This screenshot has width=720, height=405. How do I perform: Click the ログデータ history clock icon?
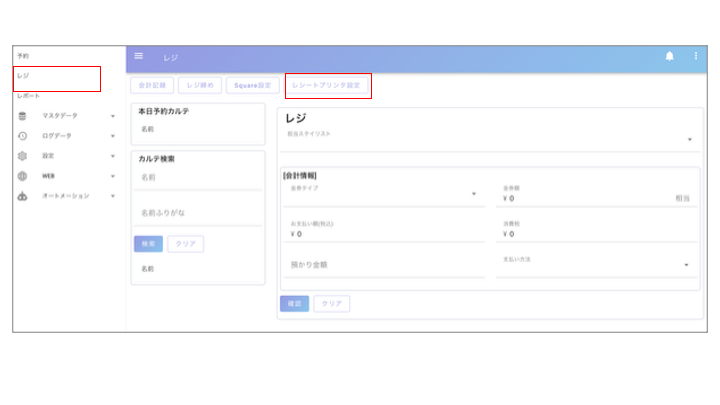click(22, 136)
